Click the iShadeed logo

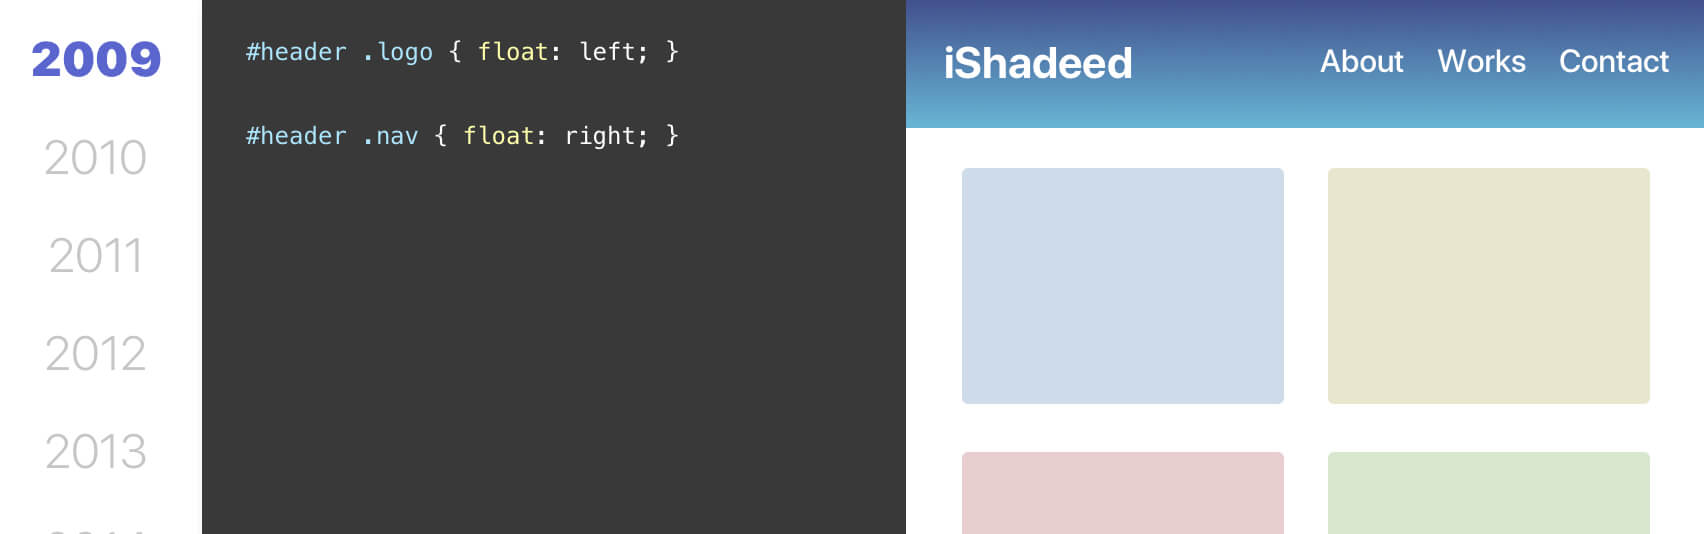pyautogui.click(x=1038, y=64)
